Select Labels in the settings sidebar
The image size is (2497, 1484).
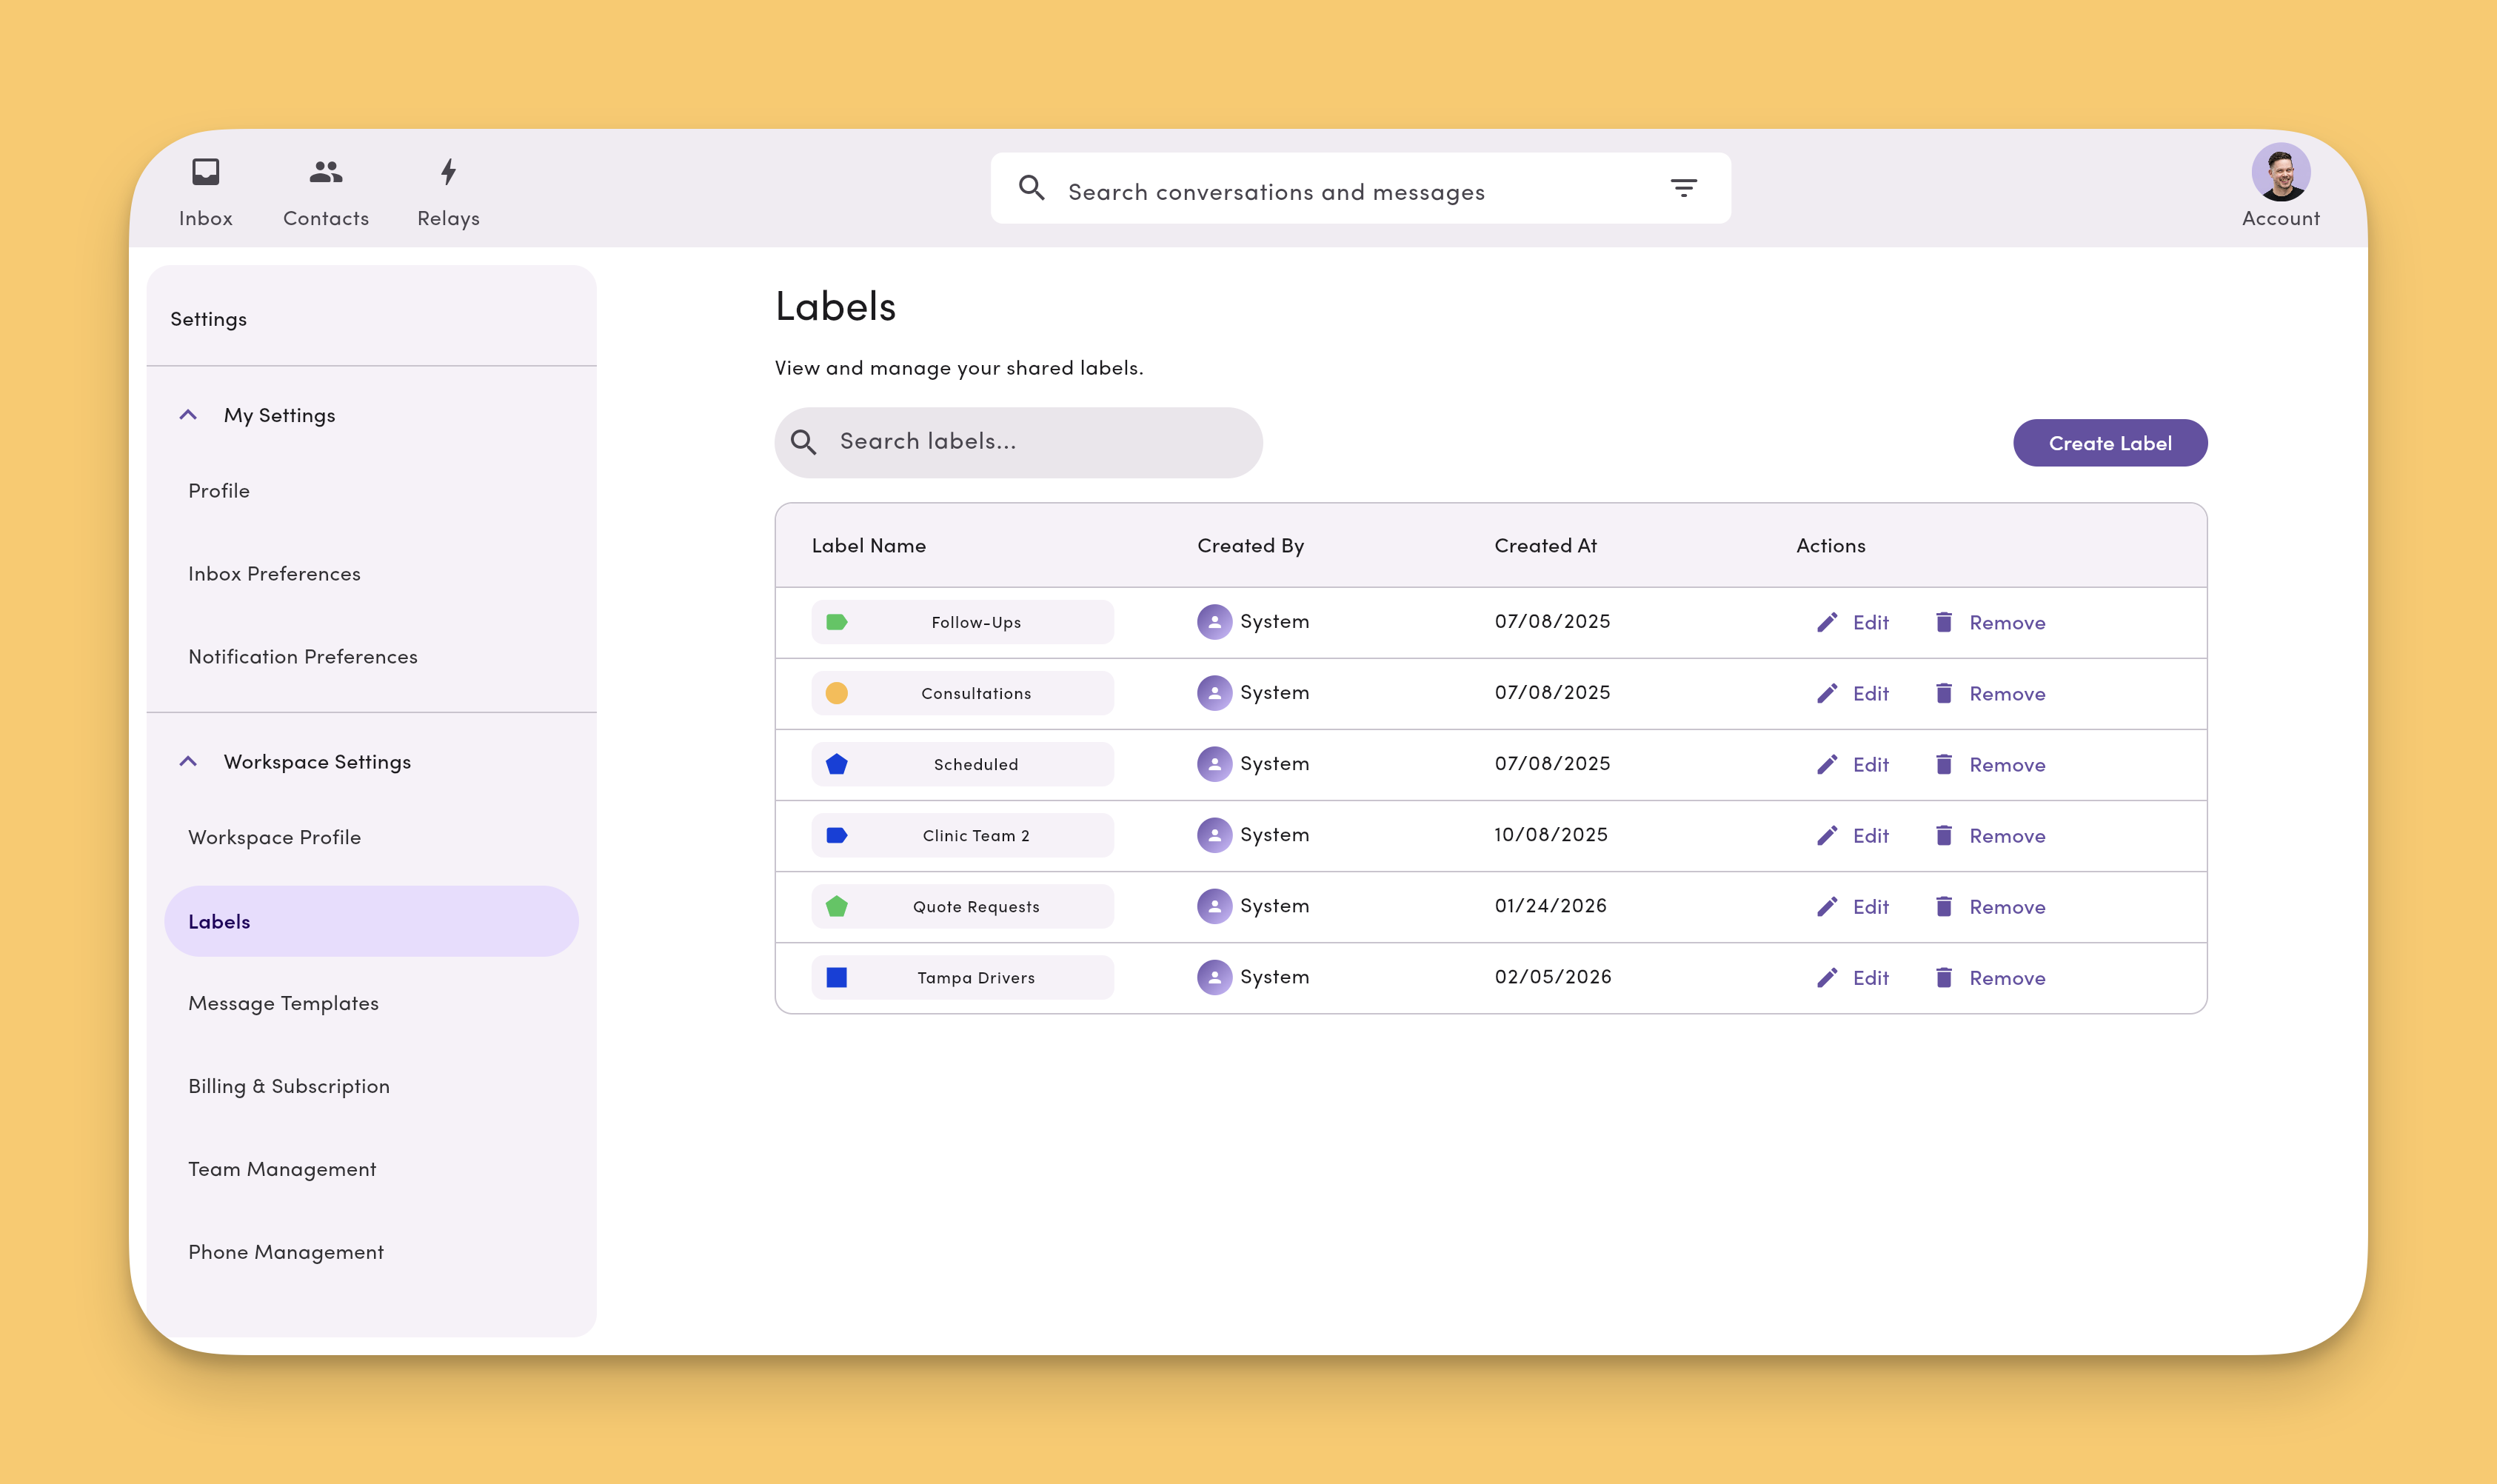click(219, 921)
